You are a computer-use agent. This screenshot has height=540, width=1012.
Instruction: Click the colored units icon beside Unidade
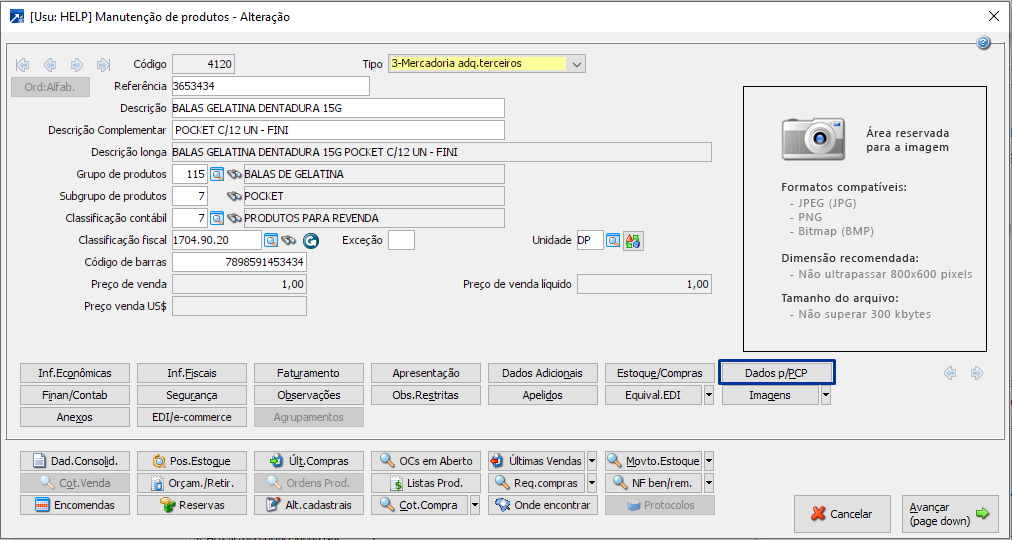pos(632,241)
